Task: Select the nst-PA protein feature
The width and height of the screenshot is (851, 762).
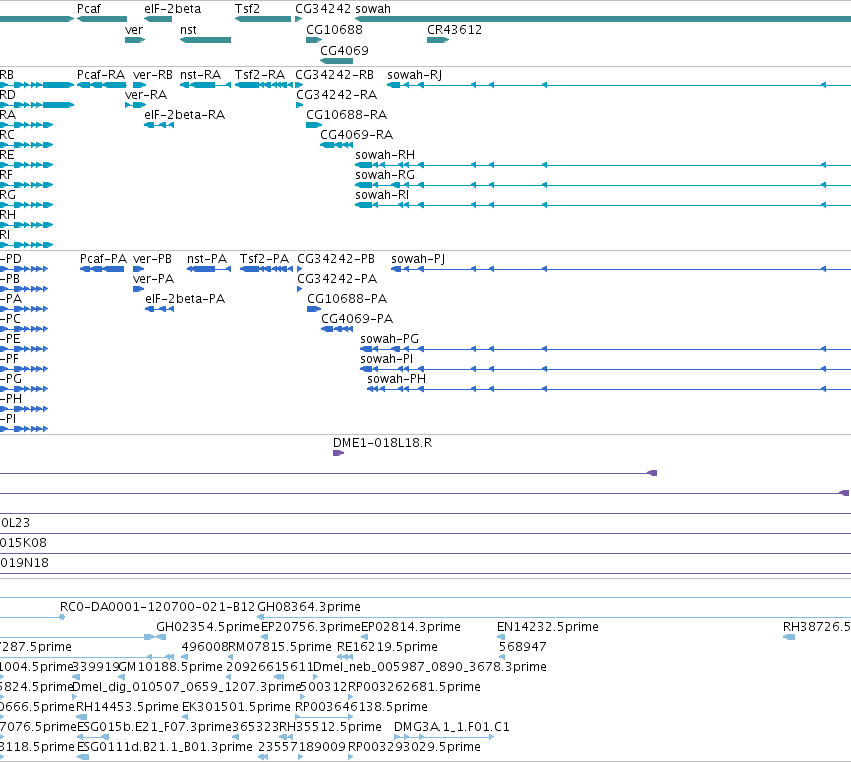Action: pyautogui.click(x=209, y=269)
